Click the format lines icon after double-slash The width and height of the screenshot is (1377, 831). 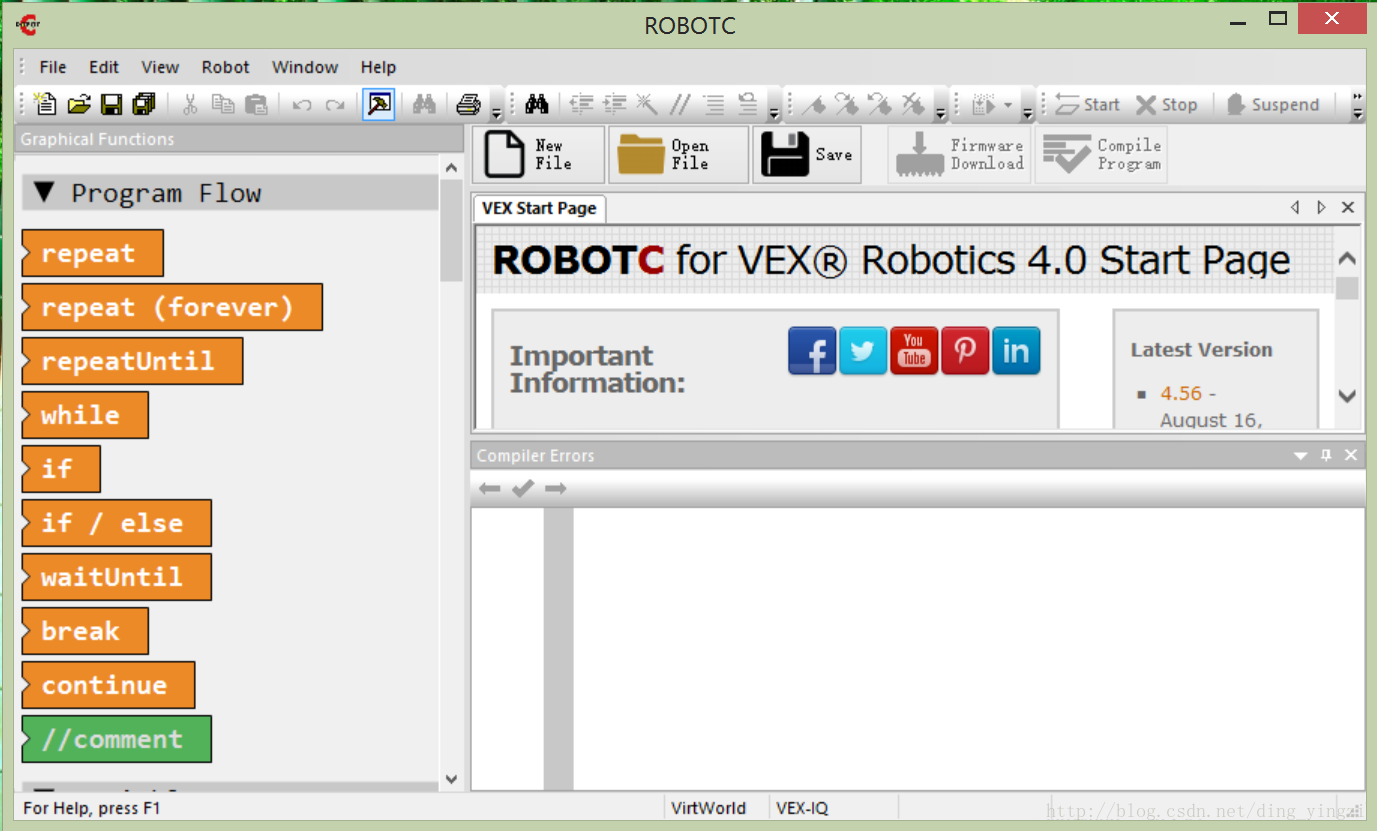(x=713, y=104)
